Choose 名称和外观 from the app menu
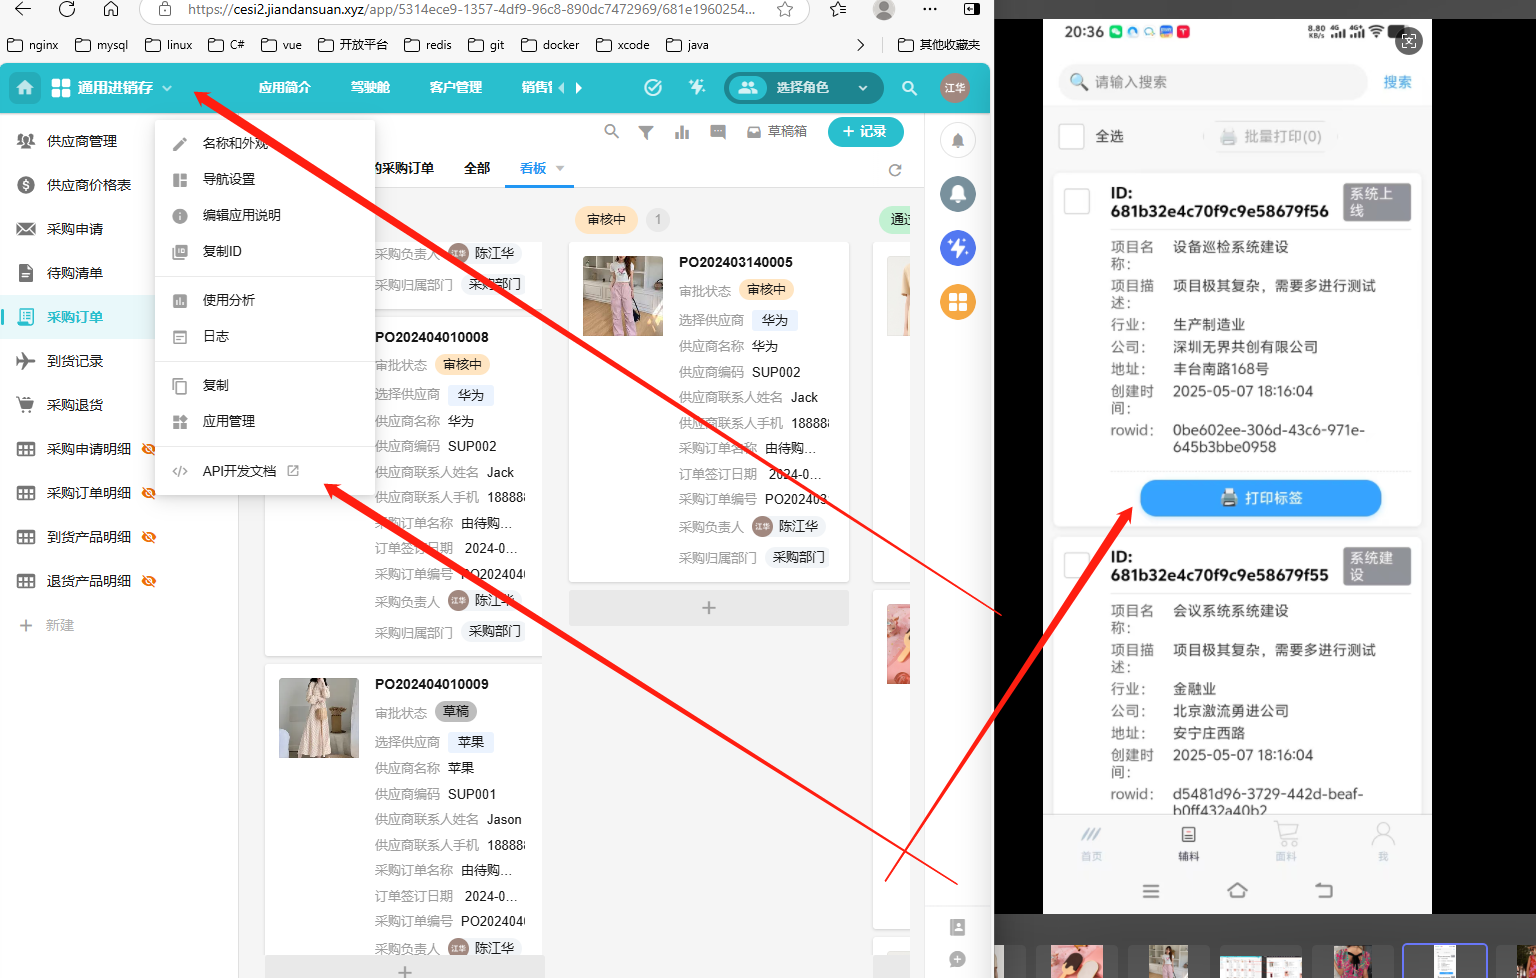 (265, 143)
